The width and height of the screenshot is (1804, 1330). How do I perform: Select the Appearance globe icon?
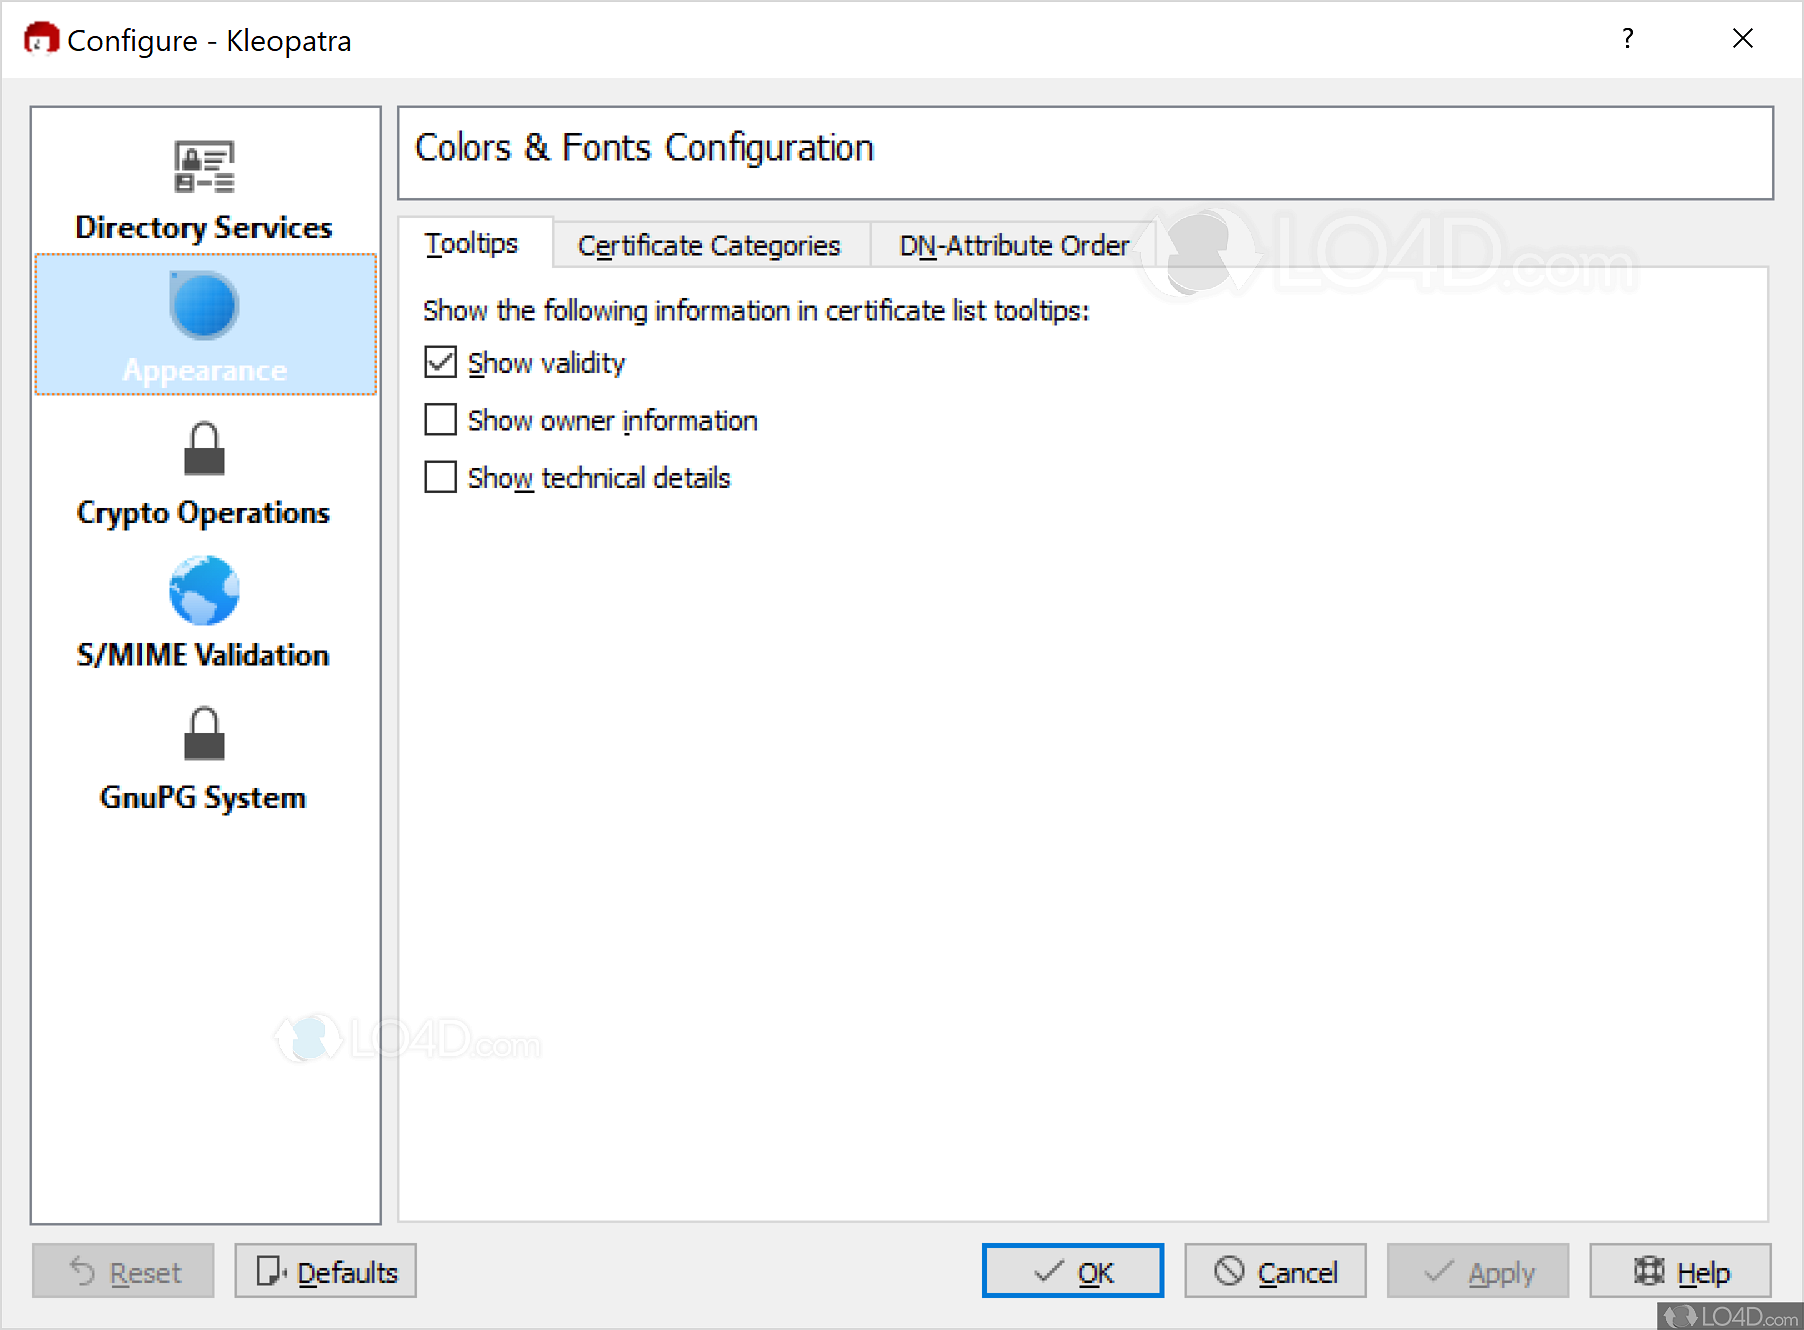tap(205, 305)
